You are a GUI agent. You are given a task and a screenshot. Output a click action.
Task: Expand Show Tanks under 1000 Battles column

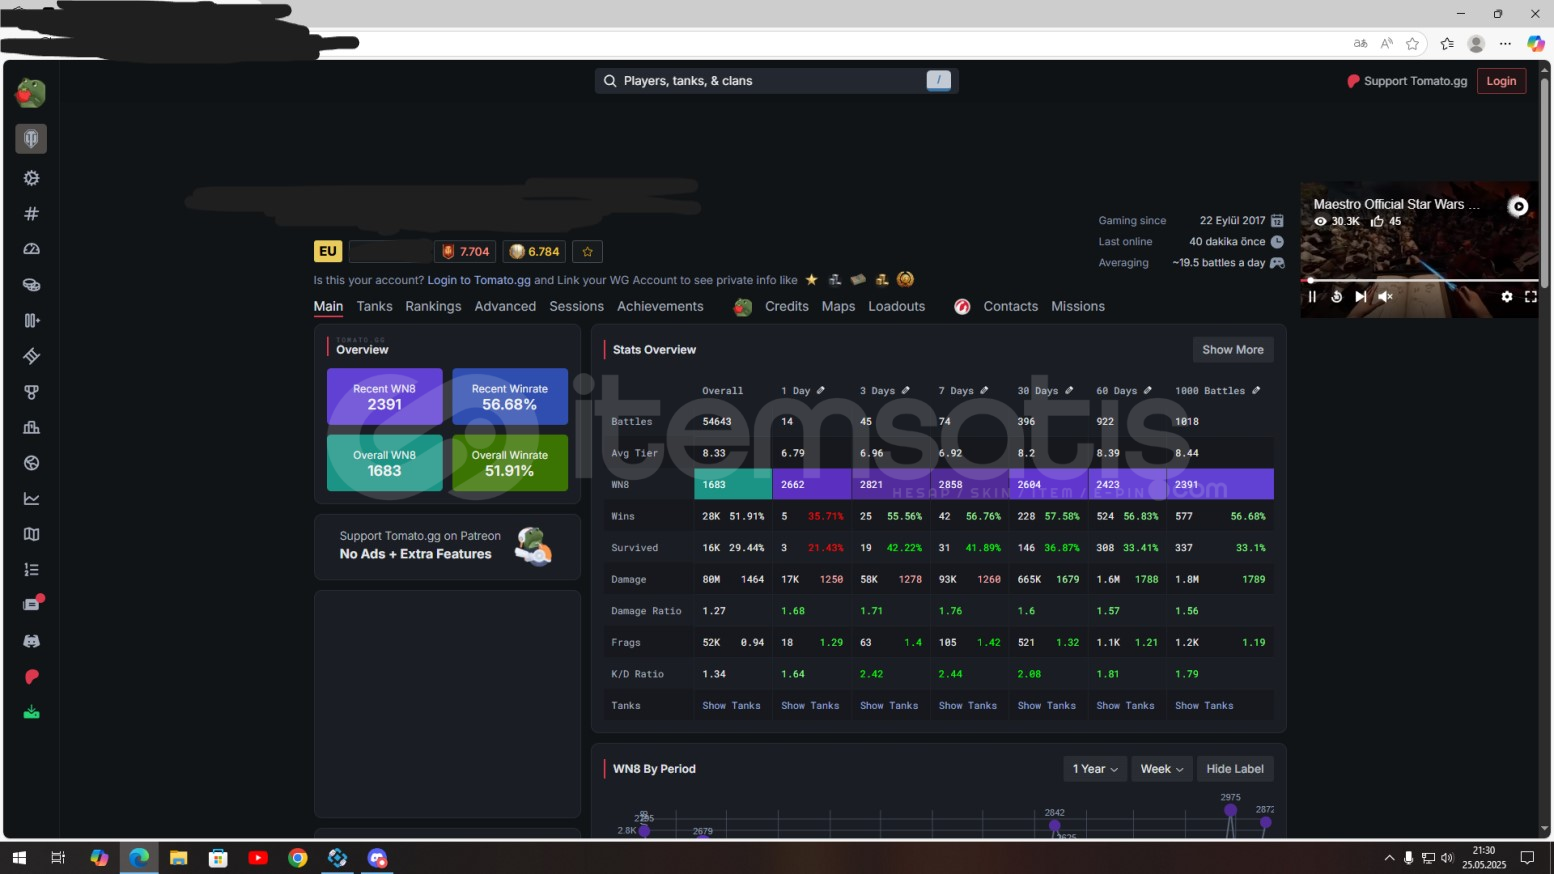click(x=1204, y=706)
